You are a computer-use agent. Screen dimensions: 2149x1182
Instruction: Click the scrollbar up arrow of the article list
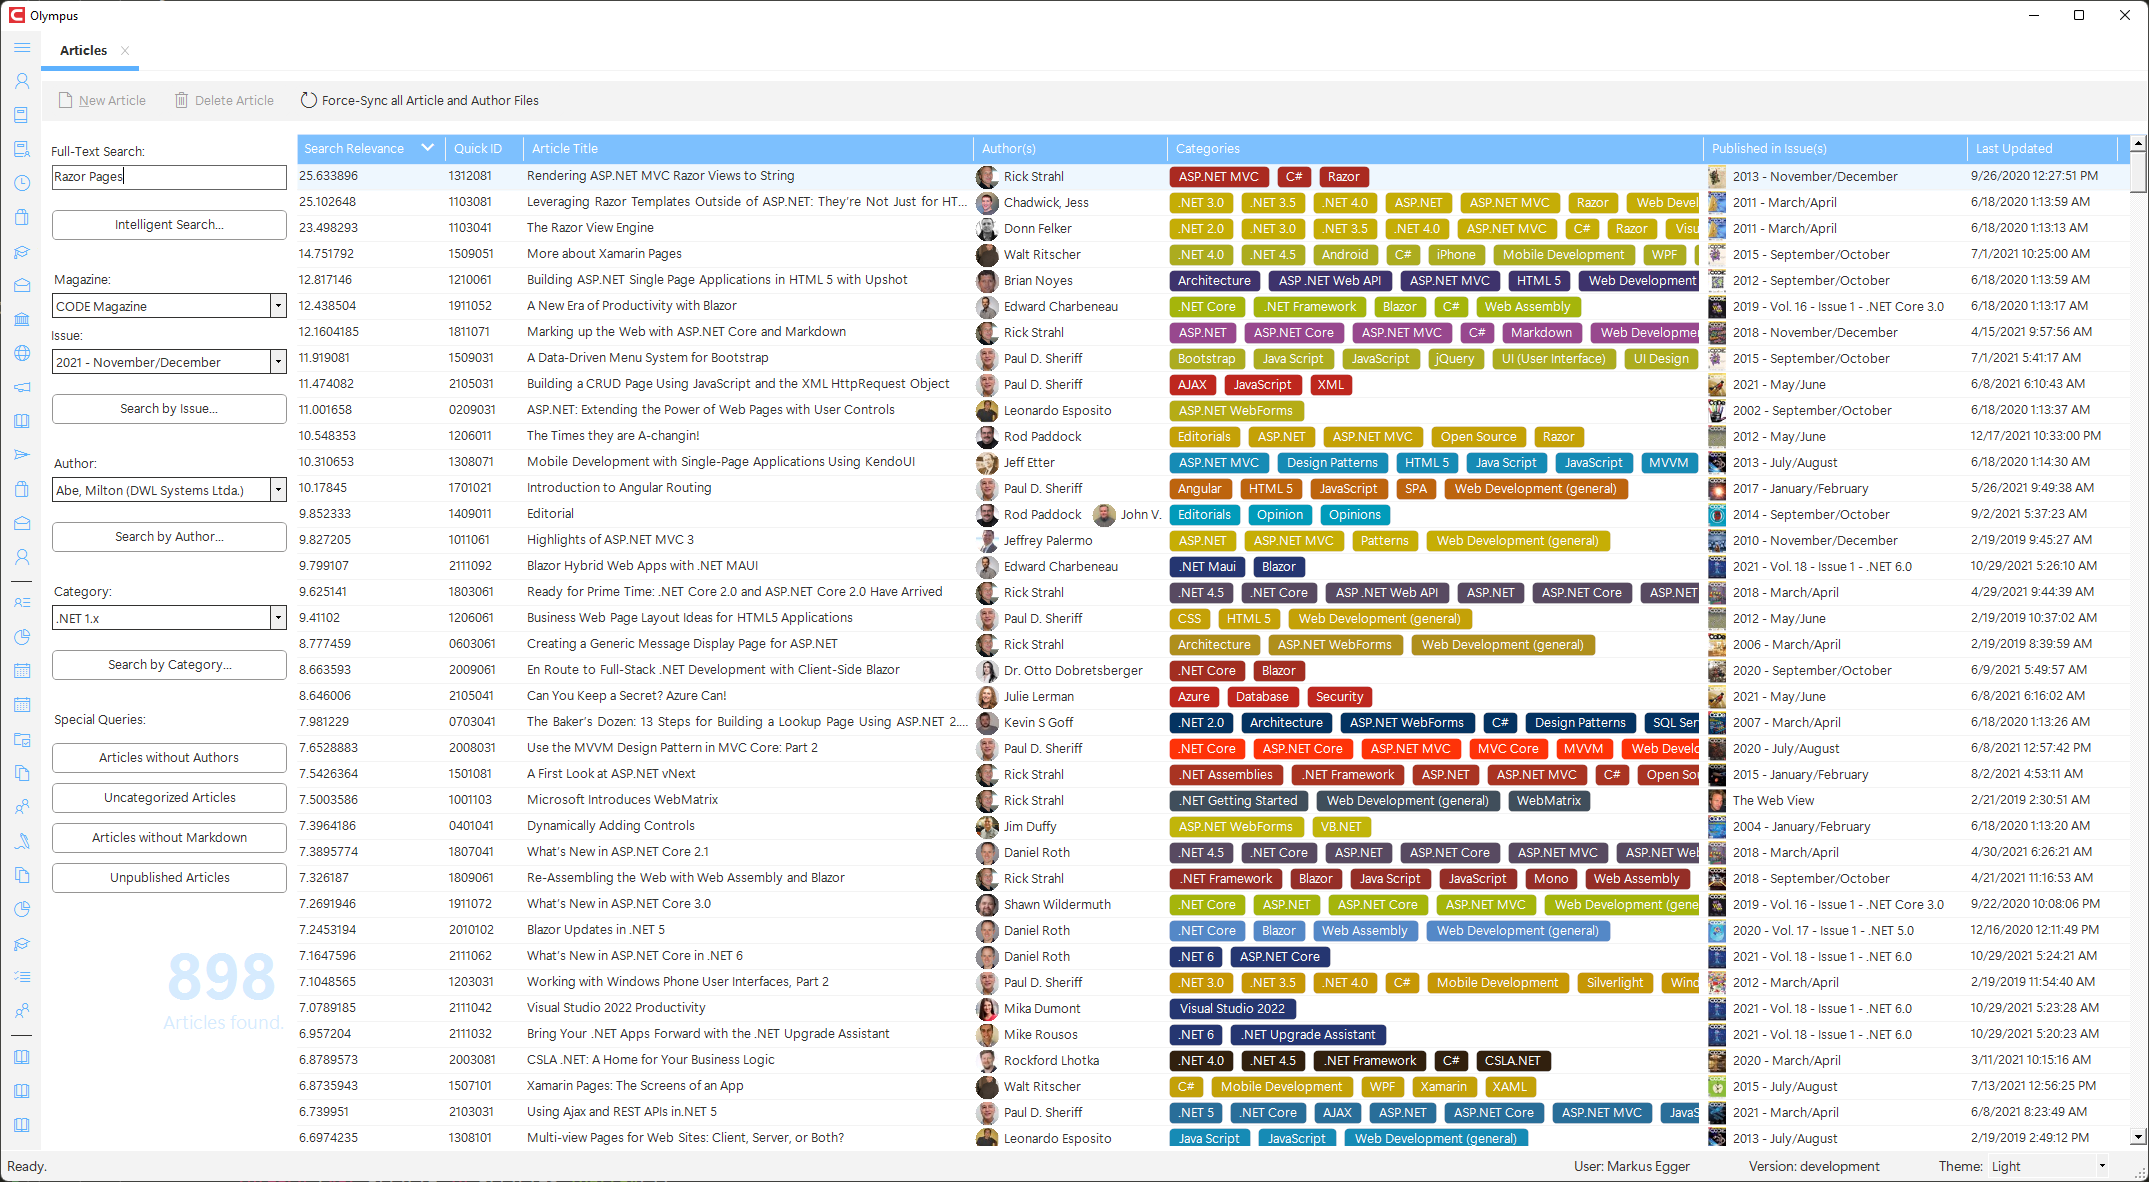coord(2138,143)
